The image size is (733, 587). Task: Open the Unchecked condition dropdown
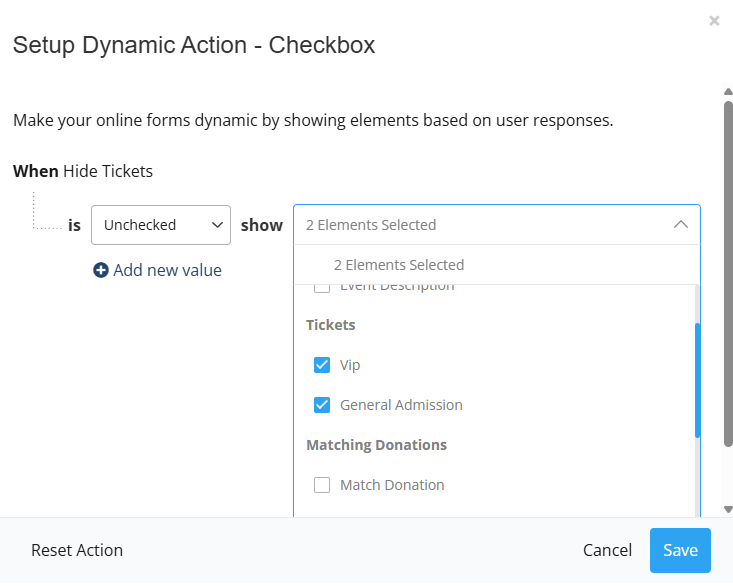tap(161, 225)
